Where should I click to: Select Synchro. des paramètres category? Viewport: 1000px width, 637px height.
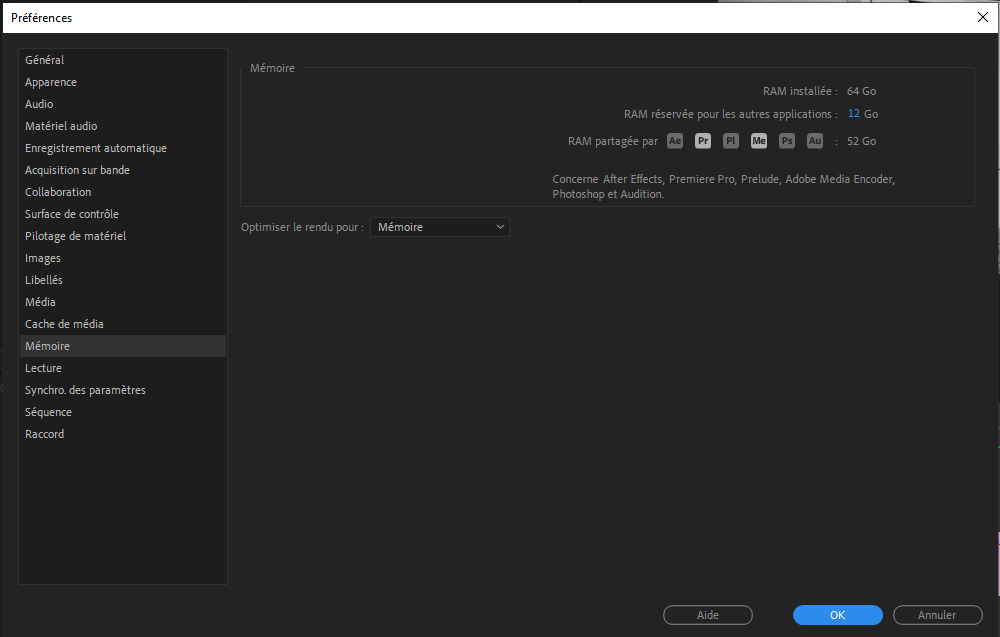point(85,390)
